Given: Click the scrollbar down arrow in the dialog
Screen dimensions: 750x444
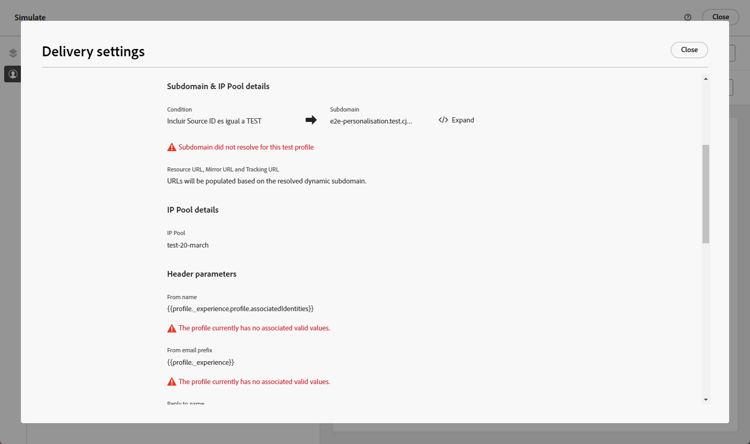Looking at the screenshot, I should 706,400.
